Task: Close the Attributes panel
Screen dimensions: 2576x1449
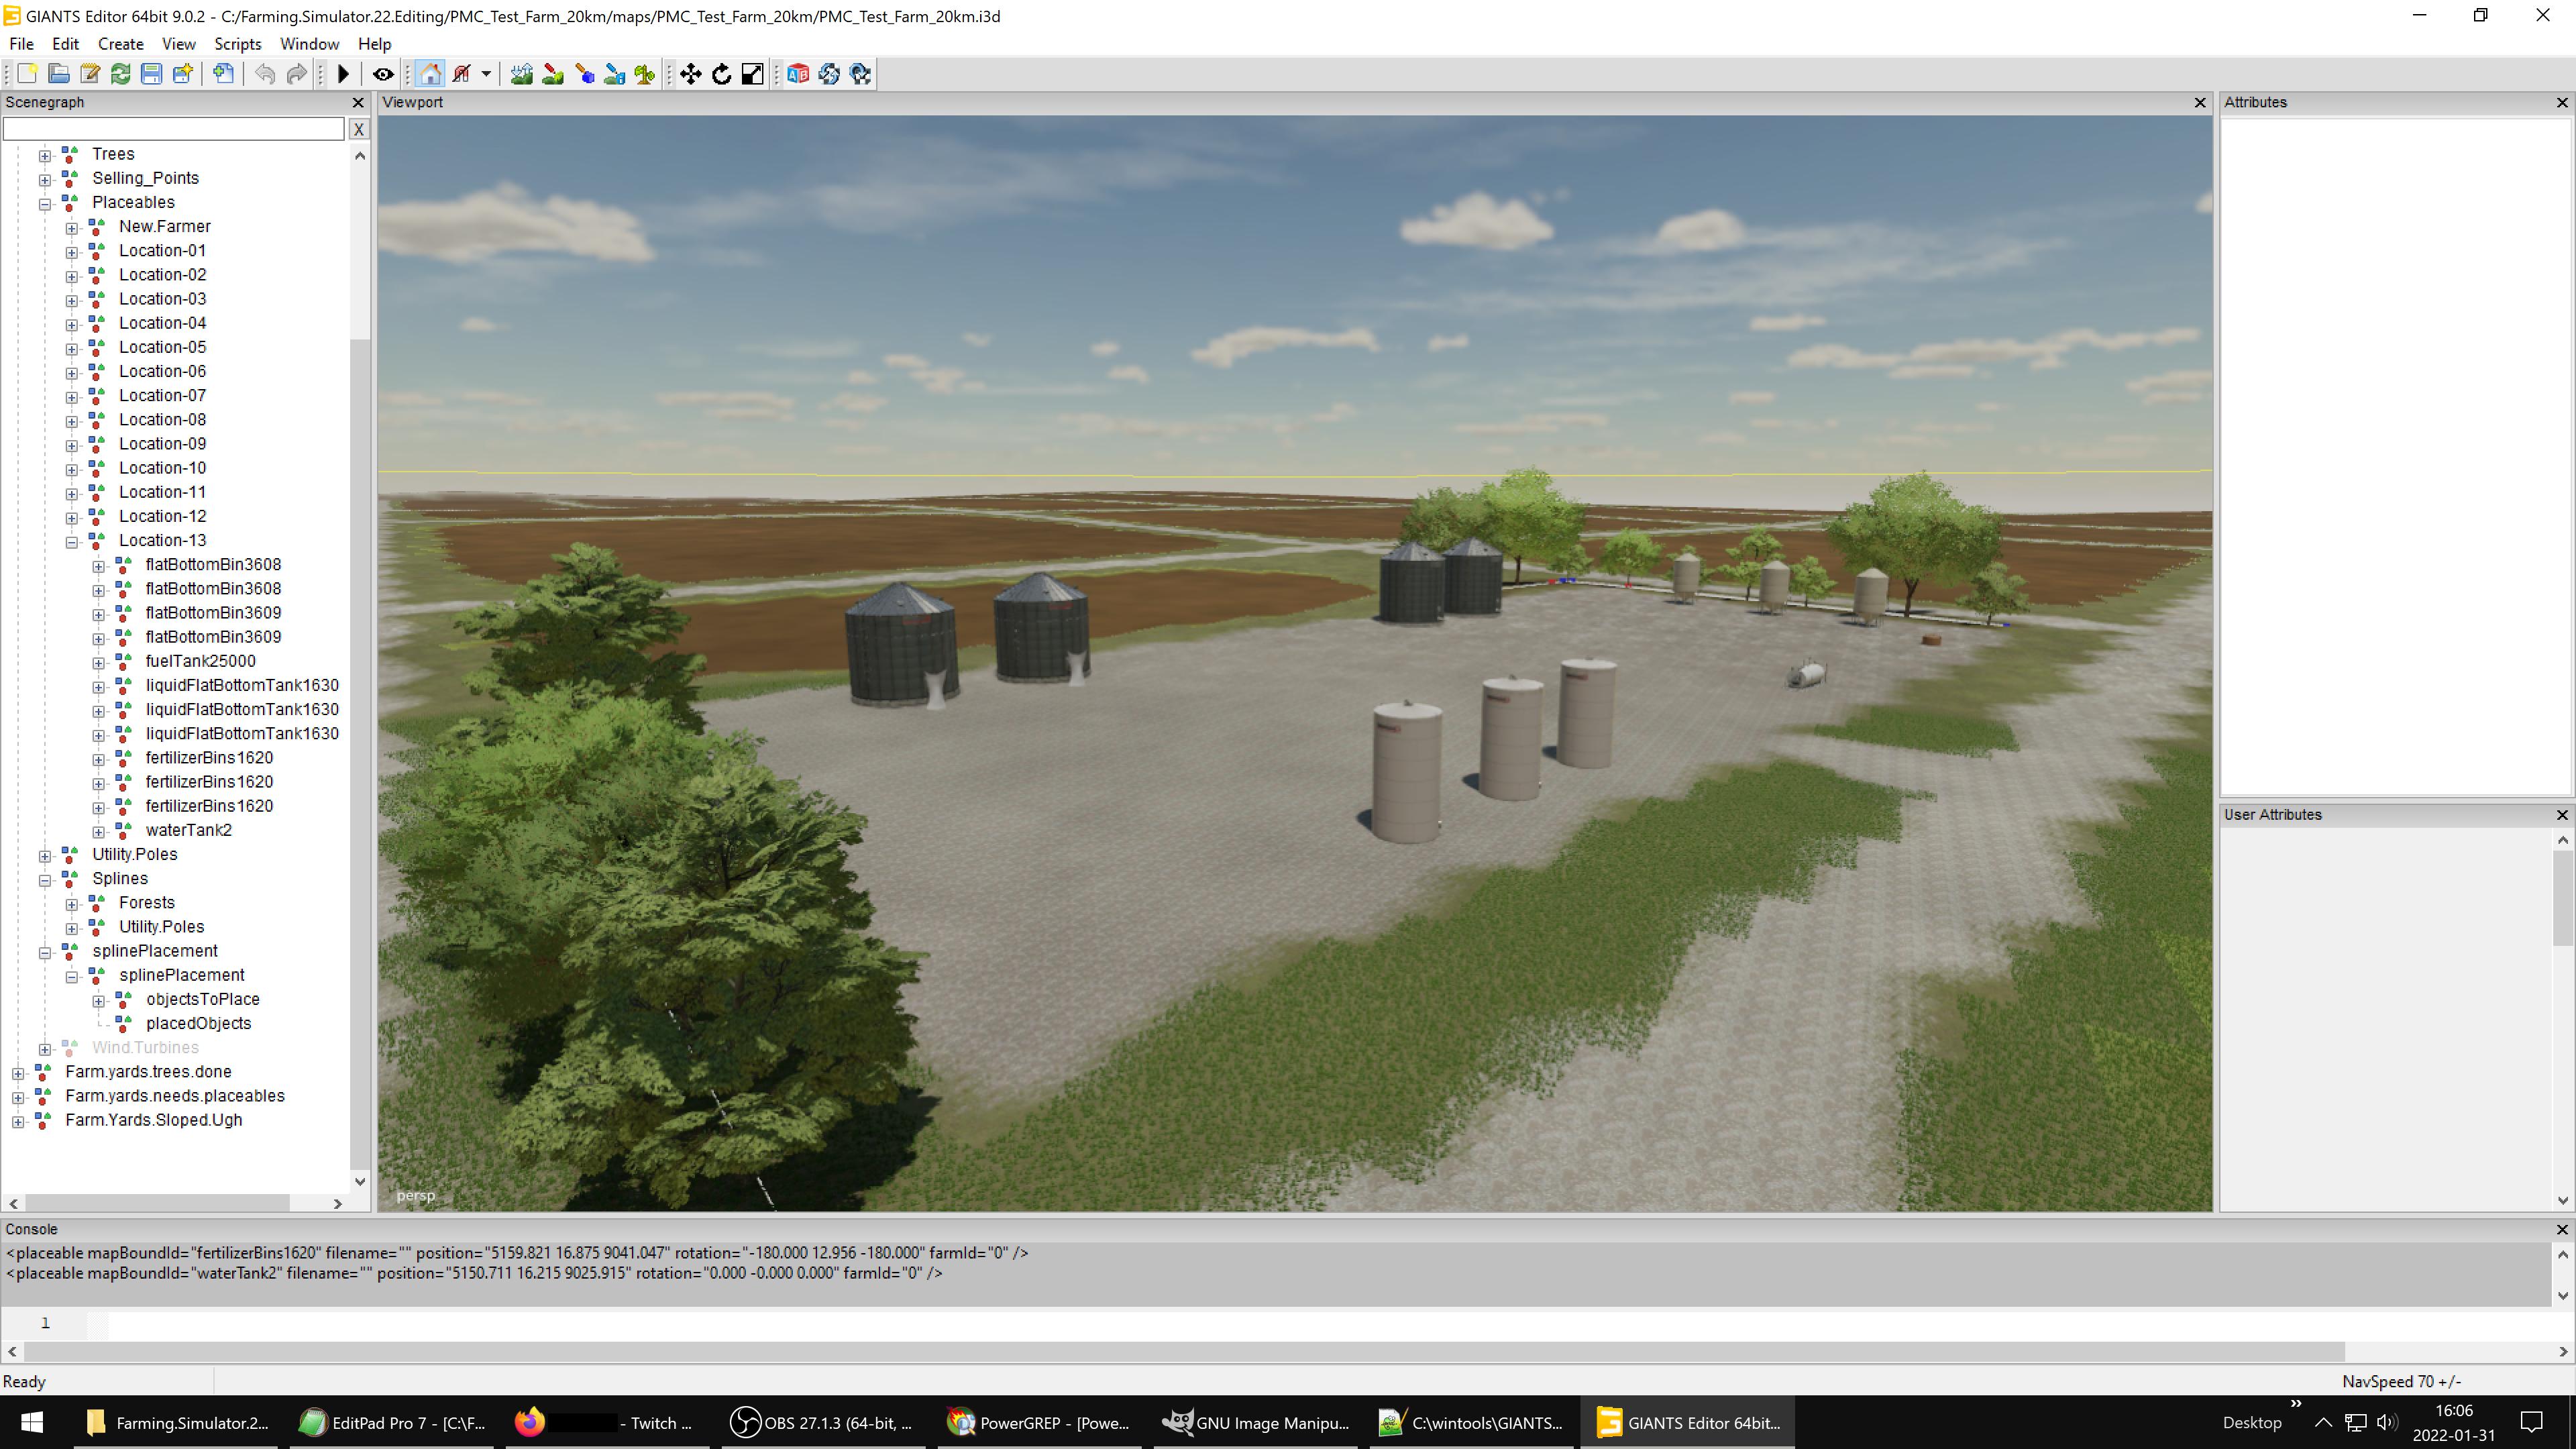Action: pos(2562,103)
